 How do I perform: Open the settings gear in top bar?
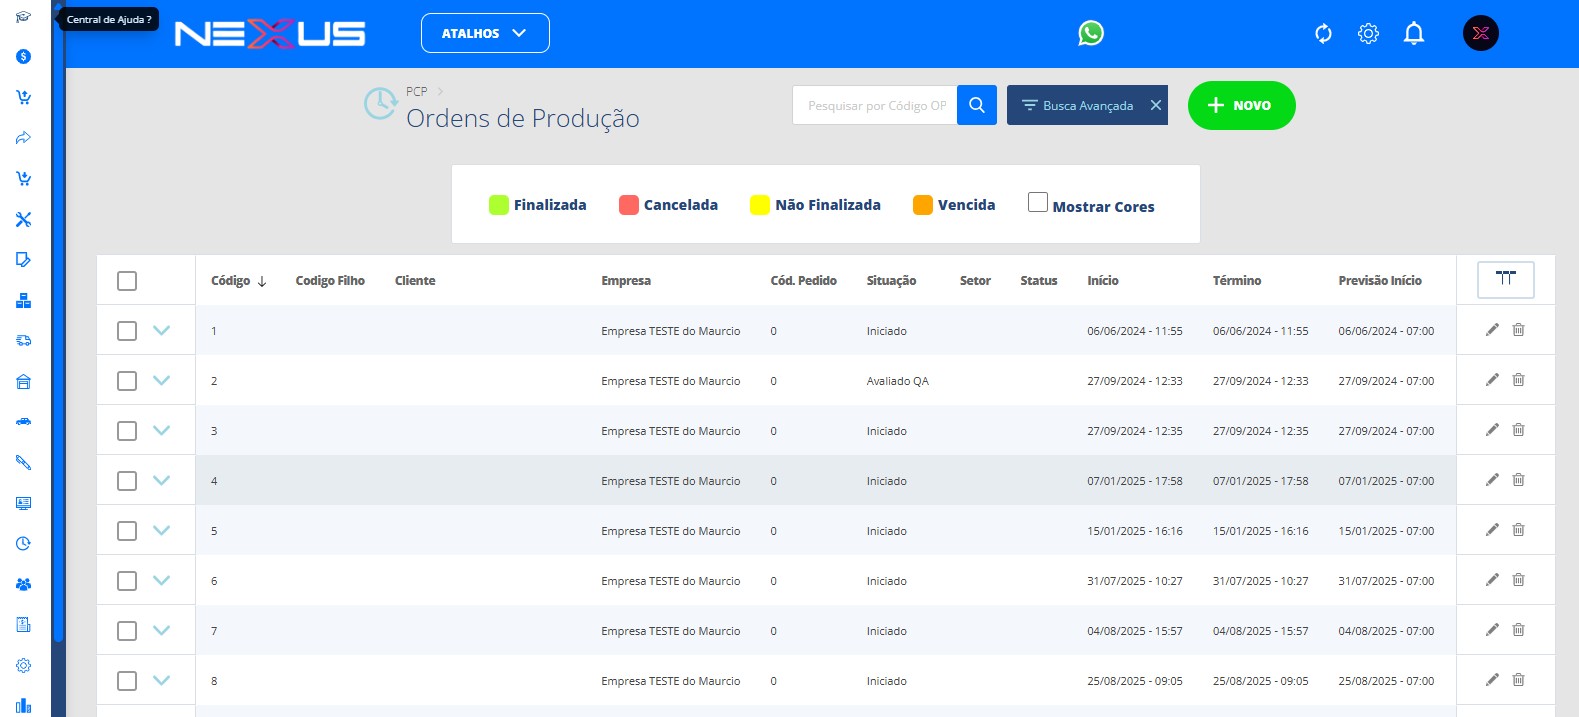coord(1368,34)
